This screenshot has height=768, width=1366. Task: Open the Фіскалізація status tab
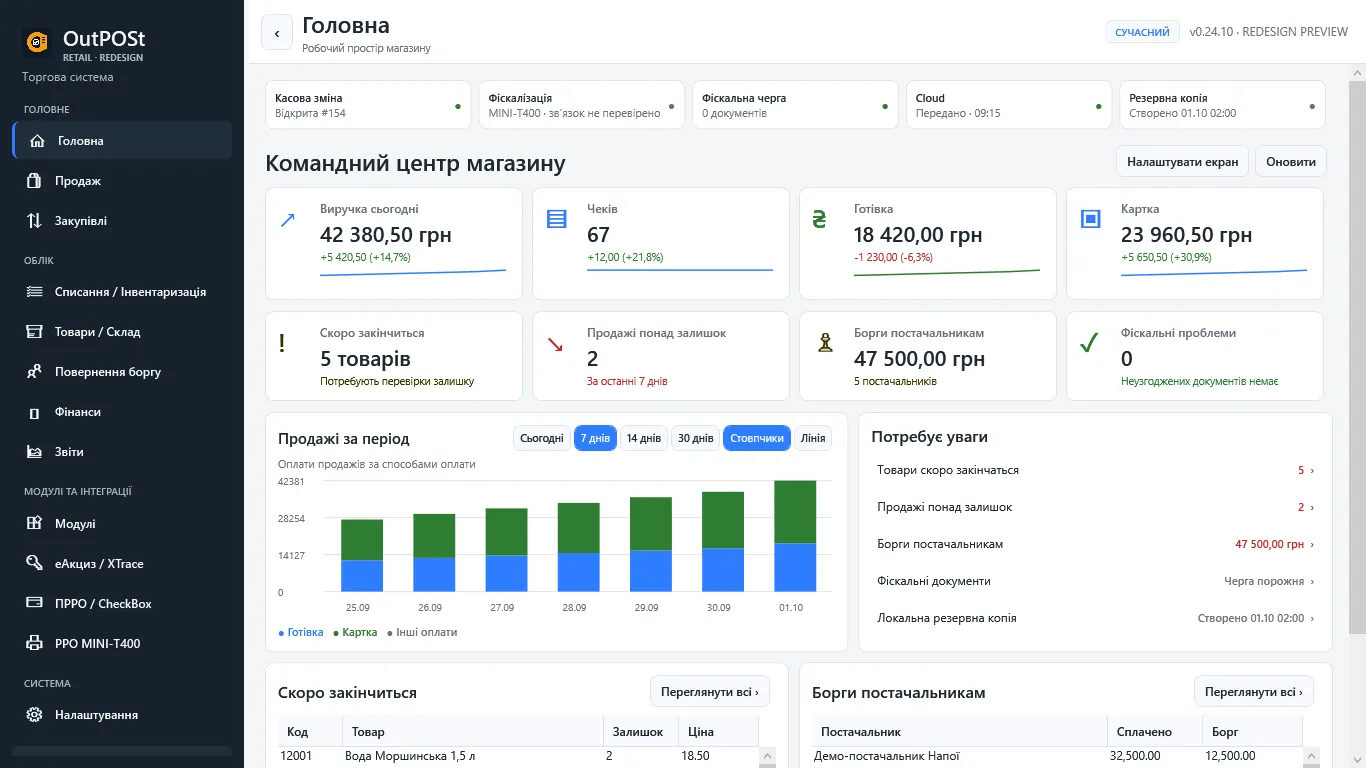pos(582,105)
